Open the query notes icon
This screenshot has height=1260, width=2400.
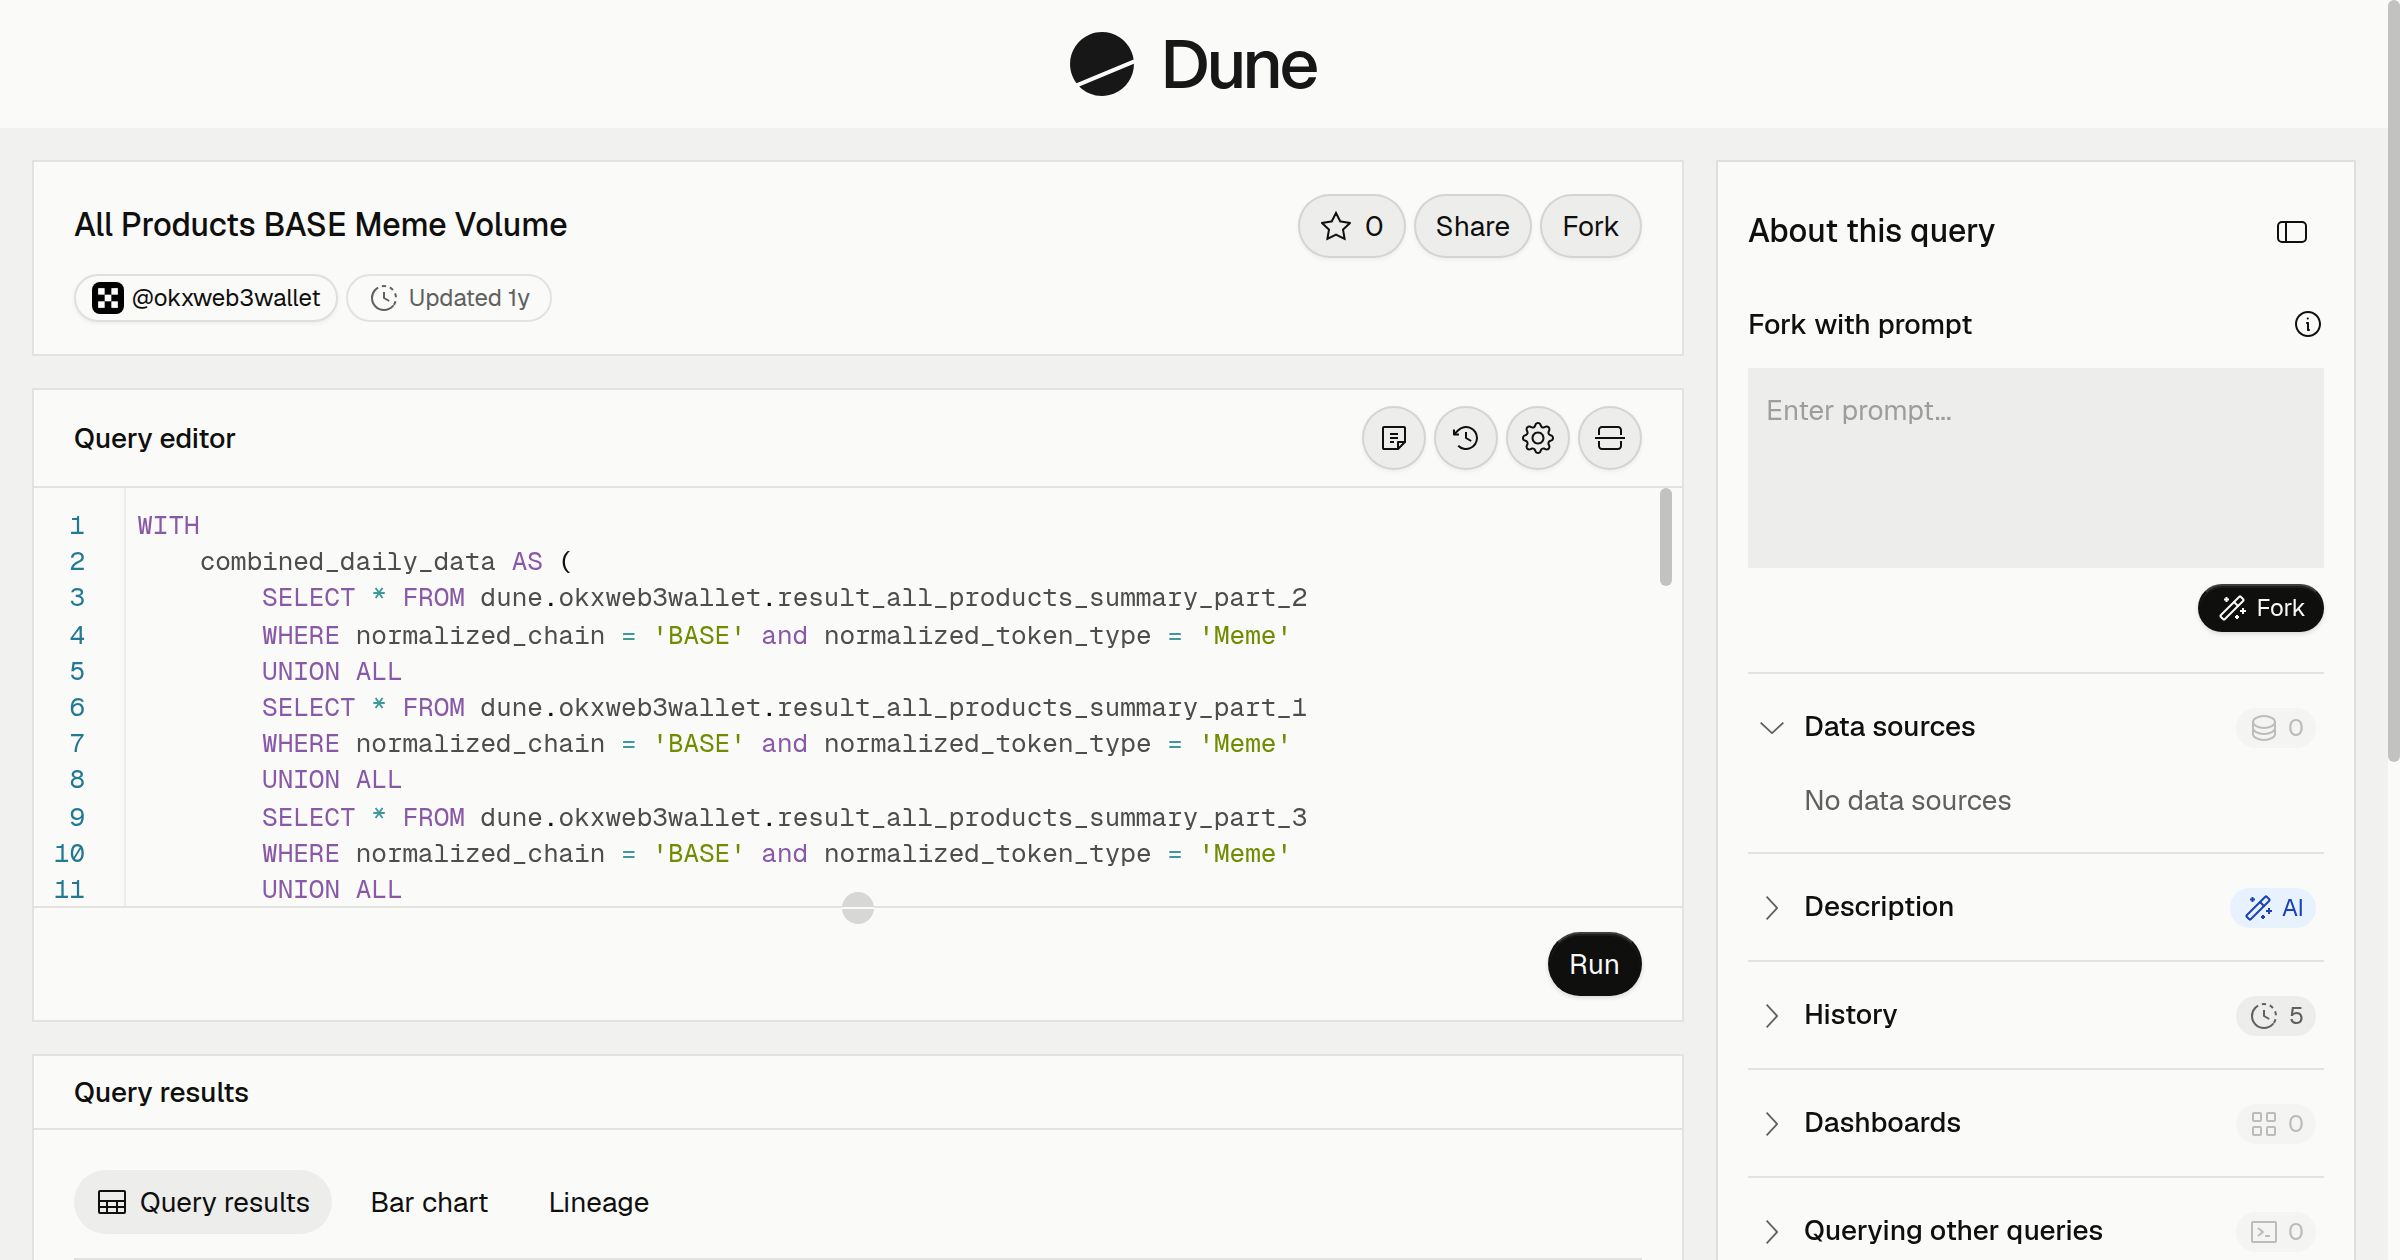pyautogui.click(x=1393, y=438)
